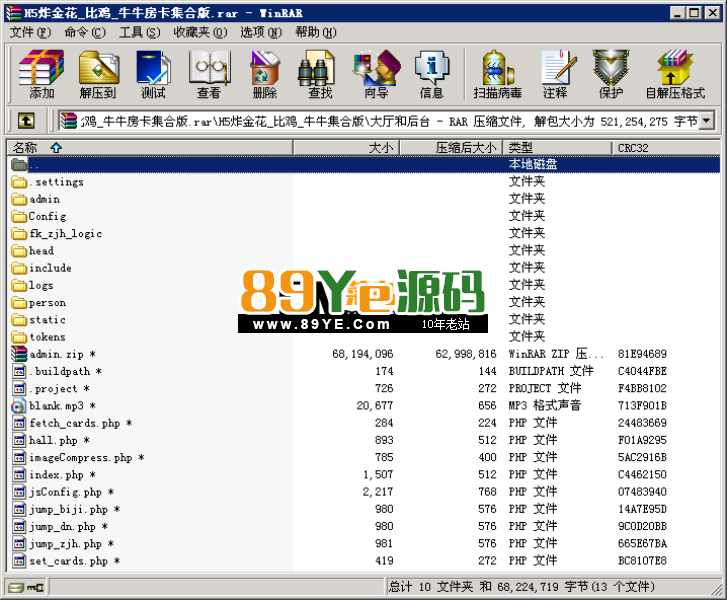Image resolution: width=727 pixels, height=600 pixels.
Task: Open the Commands (命令) menu
Action: (85, 32)
